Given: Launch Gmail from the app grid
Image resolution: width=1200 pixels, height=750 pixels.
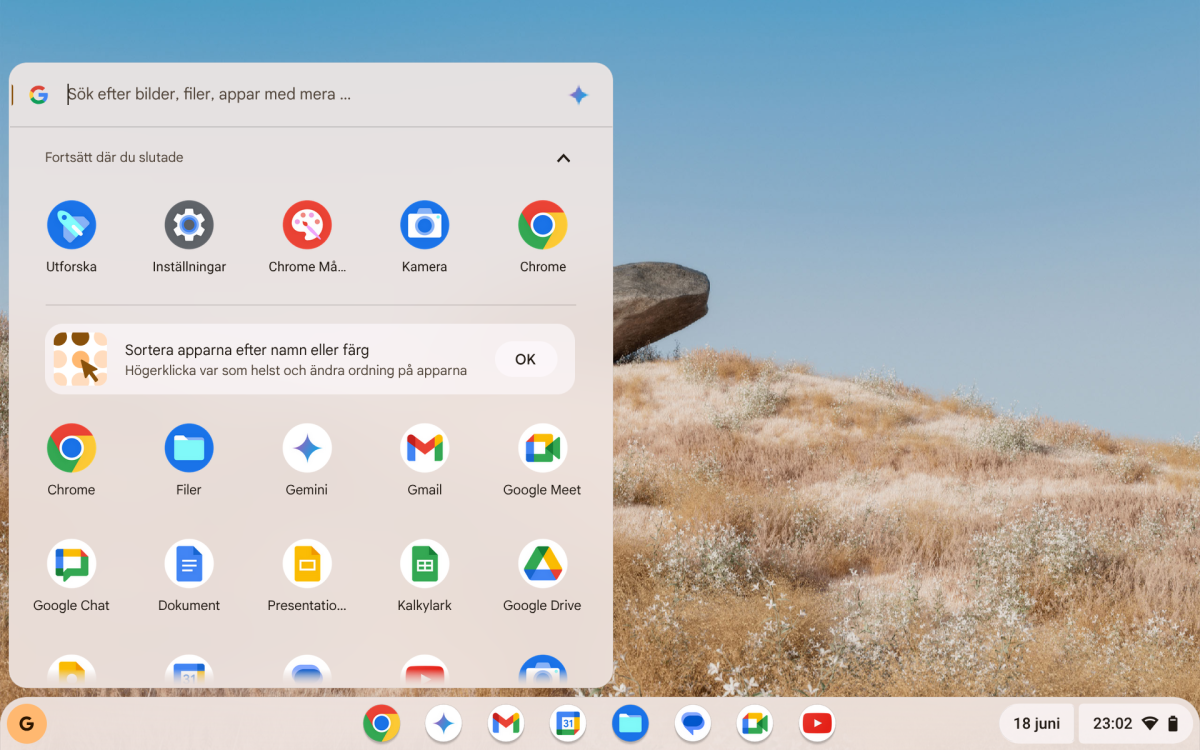Looking at the screenshot, I should [425, 447].
